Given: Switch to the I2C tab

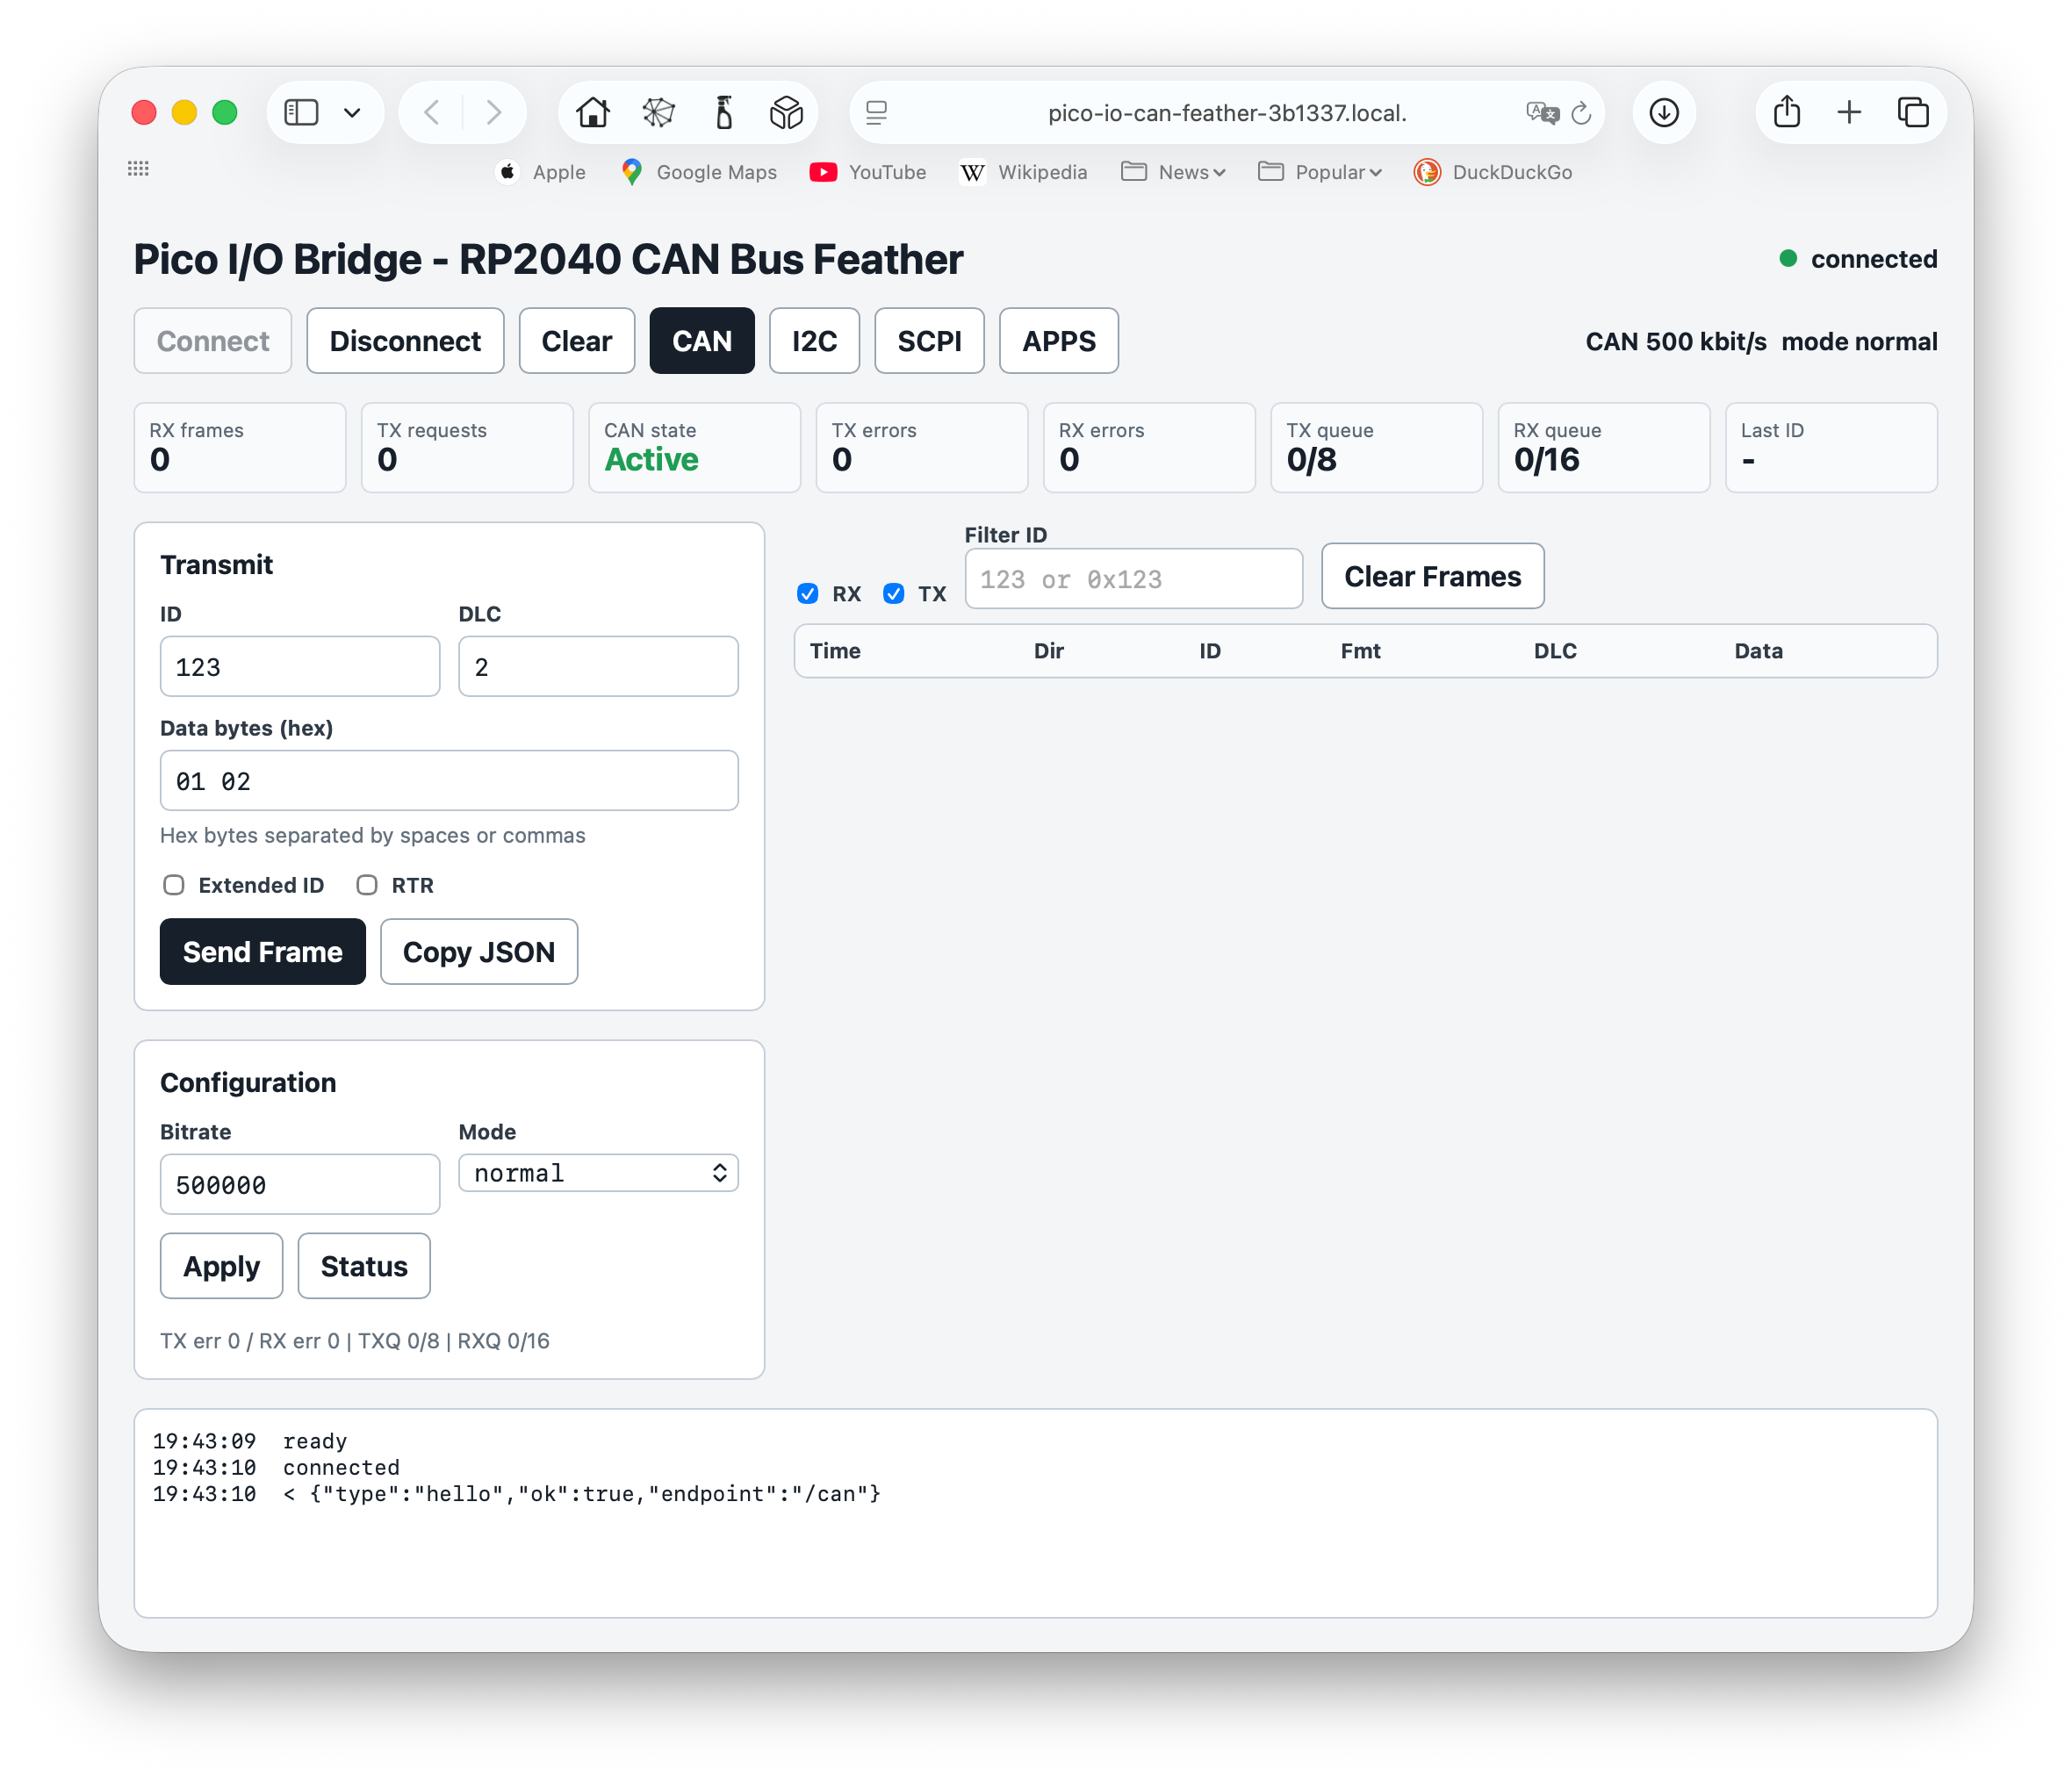Looking at the screenshot, I should click(814, 341).
